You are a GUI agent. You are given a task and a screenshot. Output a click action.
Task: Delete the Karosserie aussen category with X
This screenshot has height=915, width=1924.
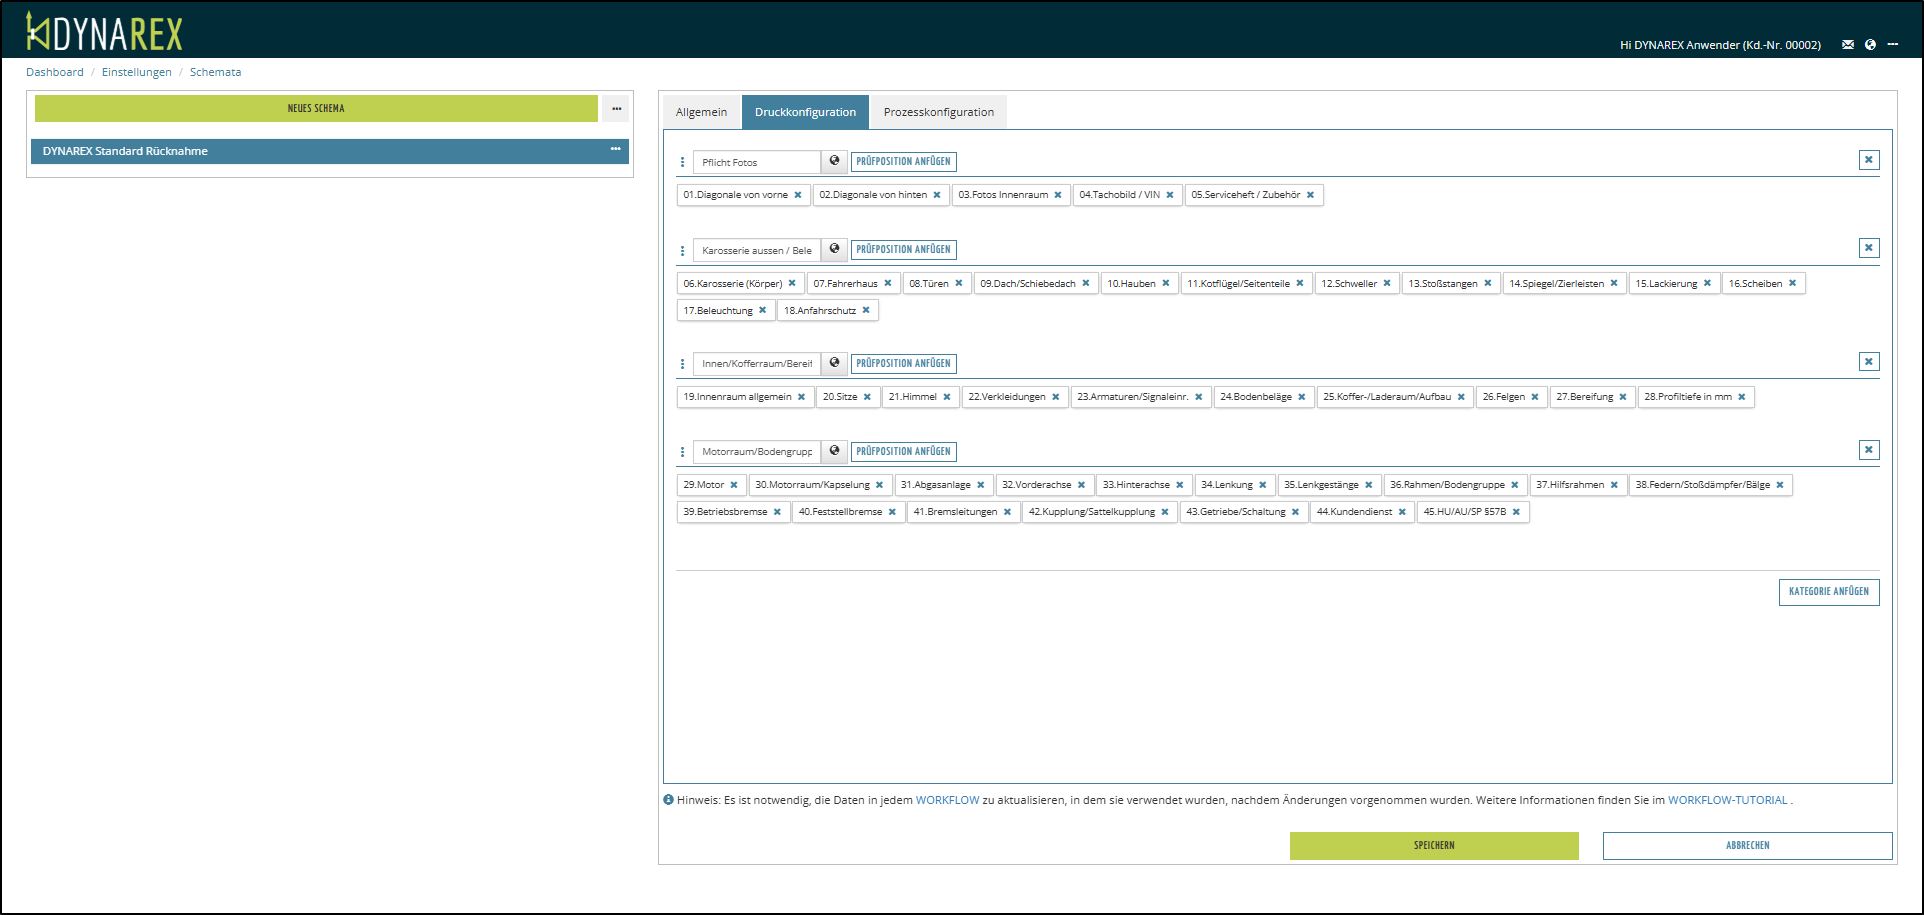coord(1868,248)
